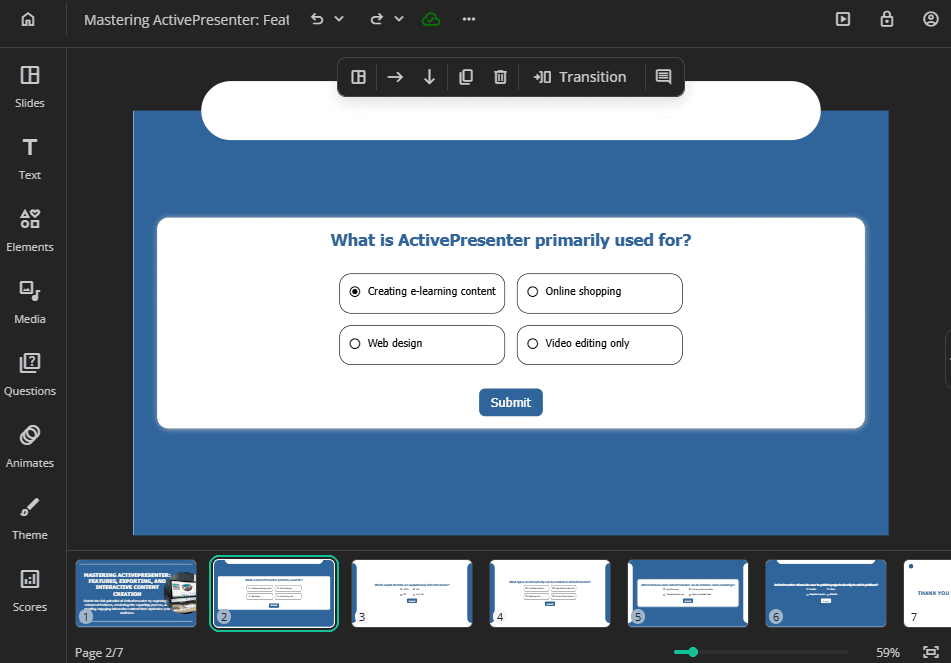Image resolution: width=951 pixels, height=663 pixels.
Task: Open the Questions panel
Action: [x=30, y=375]
